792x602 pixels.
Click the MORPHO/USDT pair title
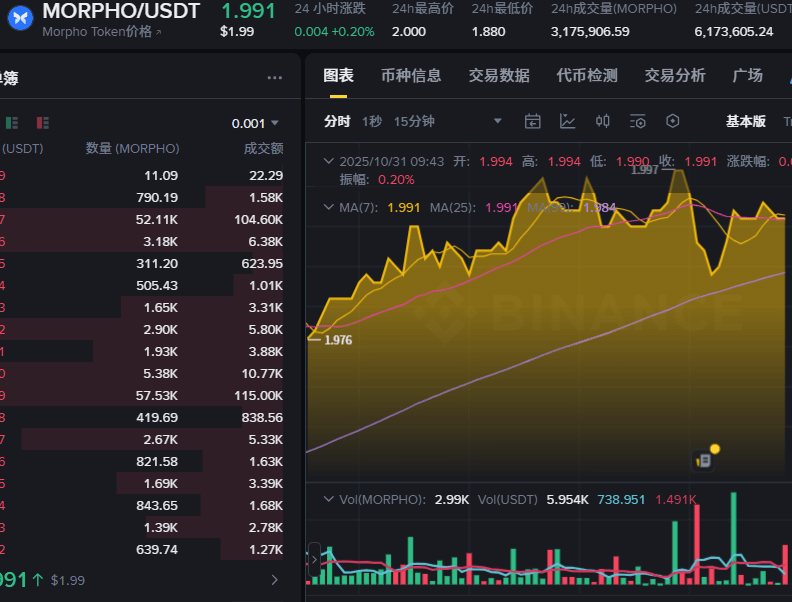tap(121, 11)
